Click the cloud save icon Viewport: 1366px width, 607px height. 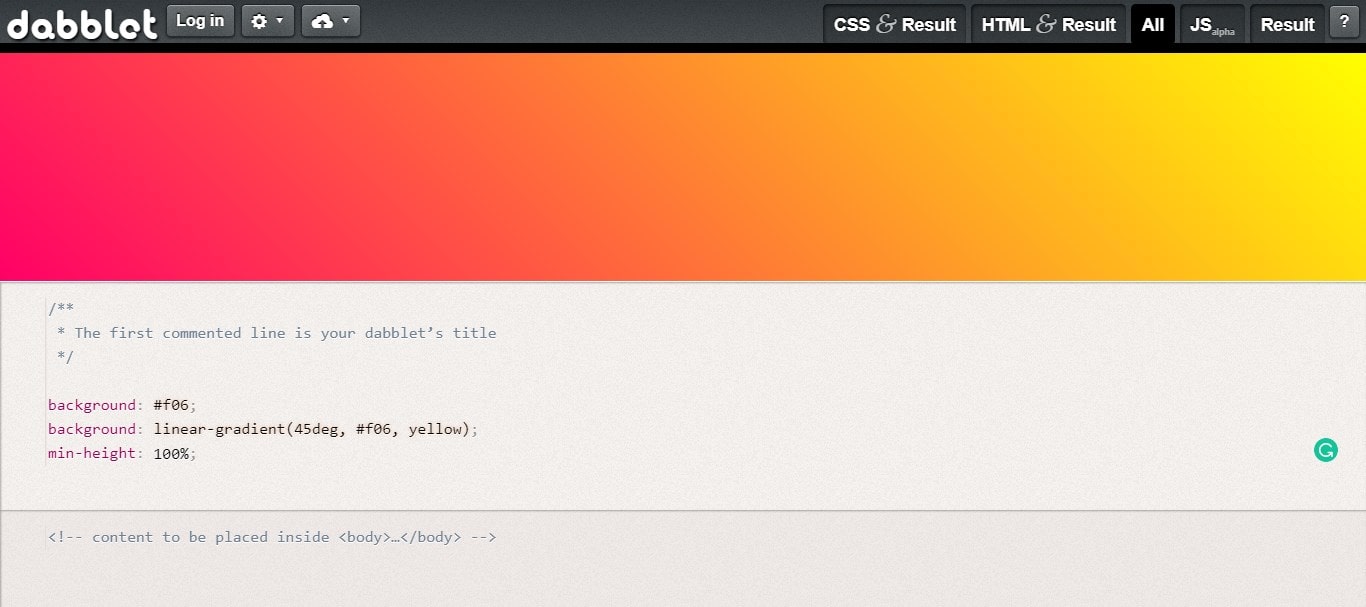click(x=323, y=20)
